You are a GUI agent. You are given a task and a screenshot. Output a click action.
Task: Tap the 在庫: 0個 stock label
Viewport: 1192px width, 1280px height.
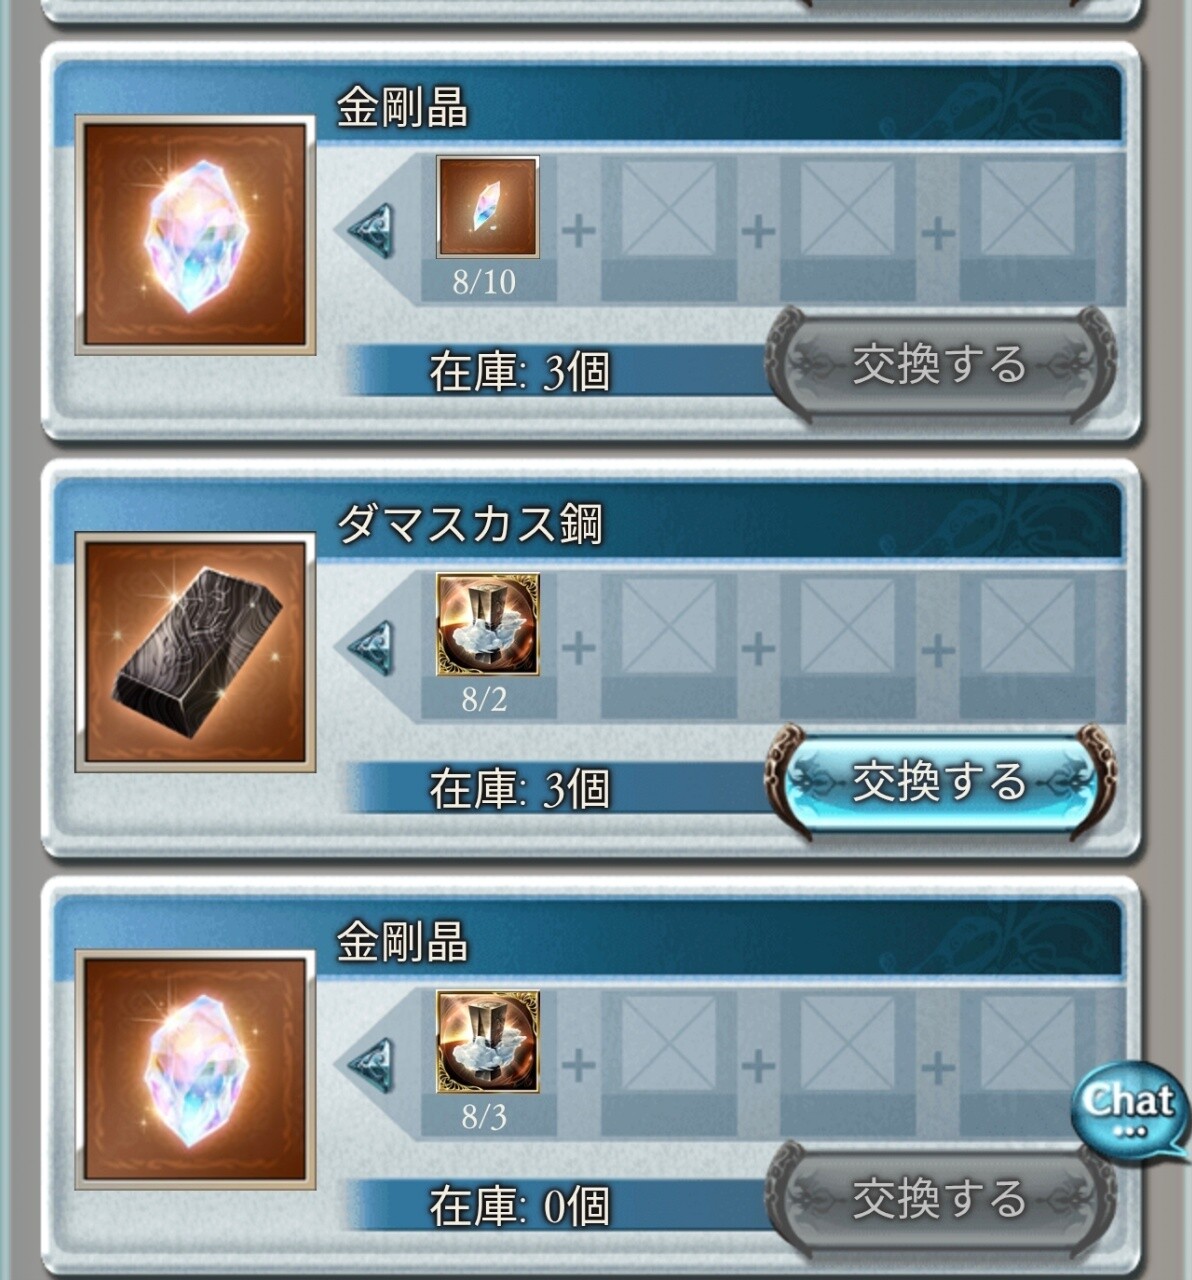[519, 1206]
